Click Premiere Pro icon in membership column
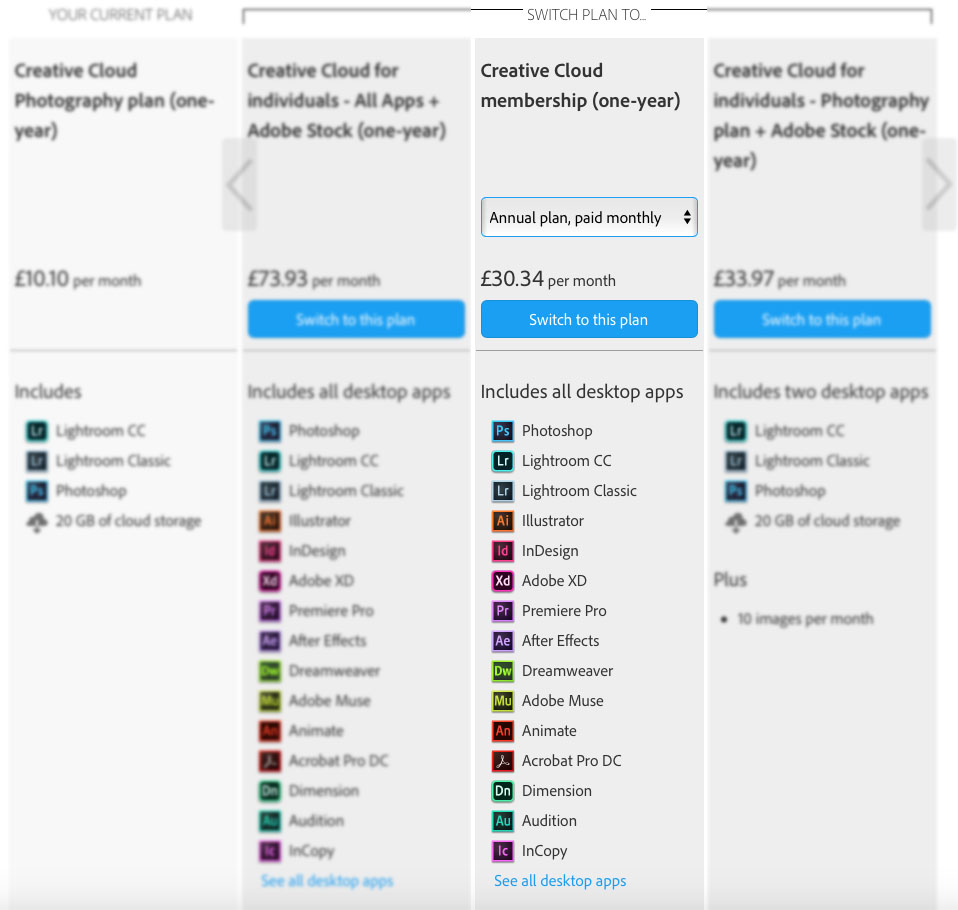 (502, 611)
